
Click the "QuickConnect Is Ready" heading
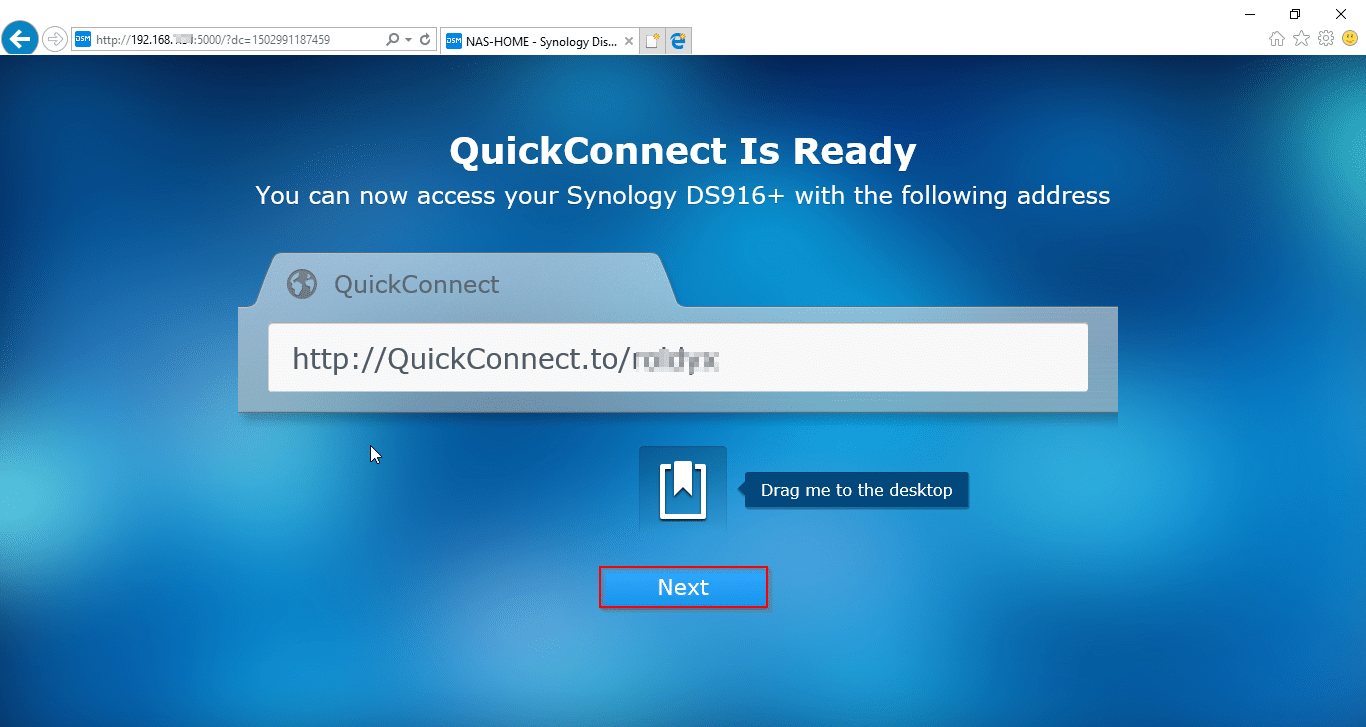tap(683, 151)
